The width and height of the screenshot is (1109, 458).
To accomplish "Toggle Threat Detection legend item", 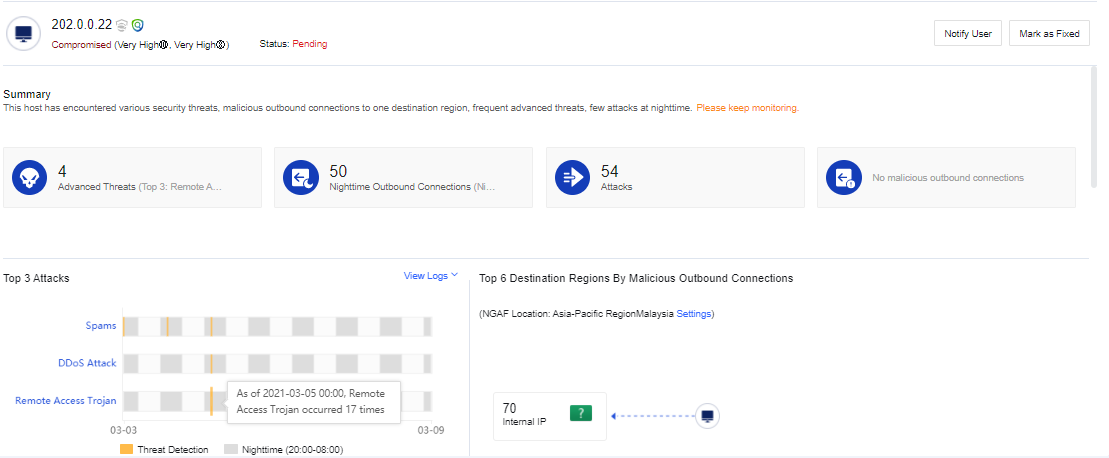I will [164, 450].
